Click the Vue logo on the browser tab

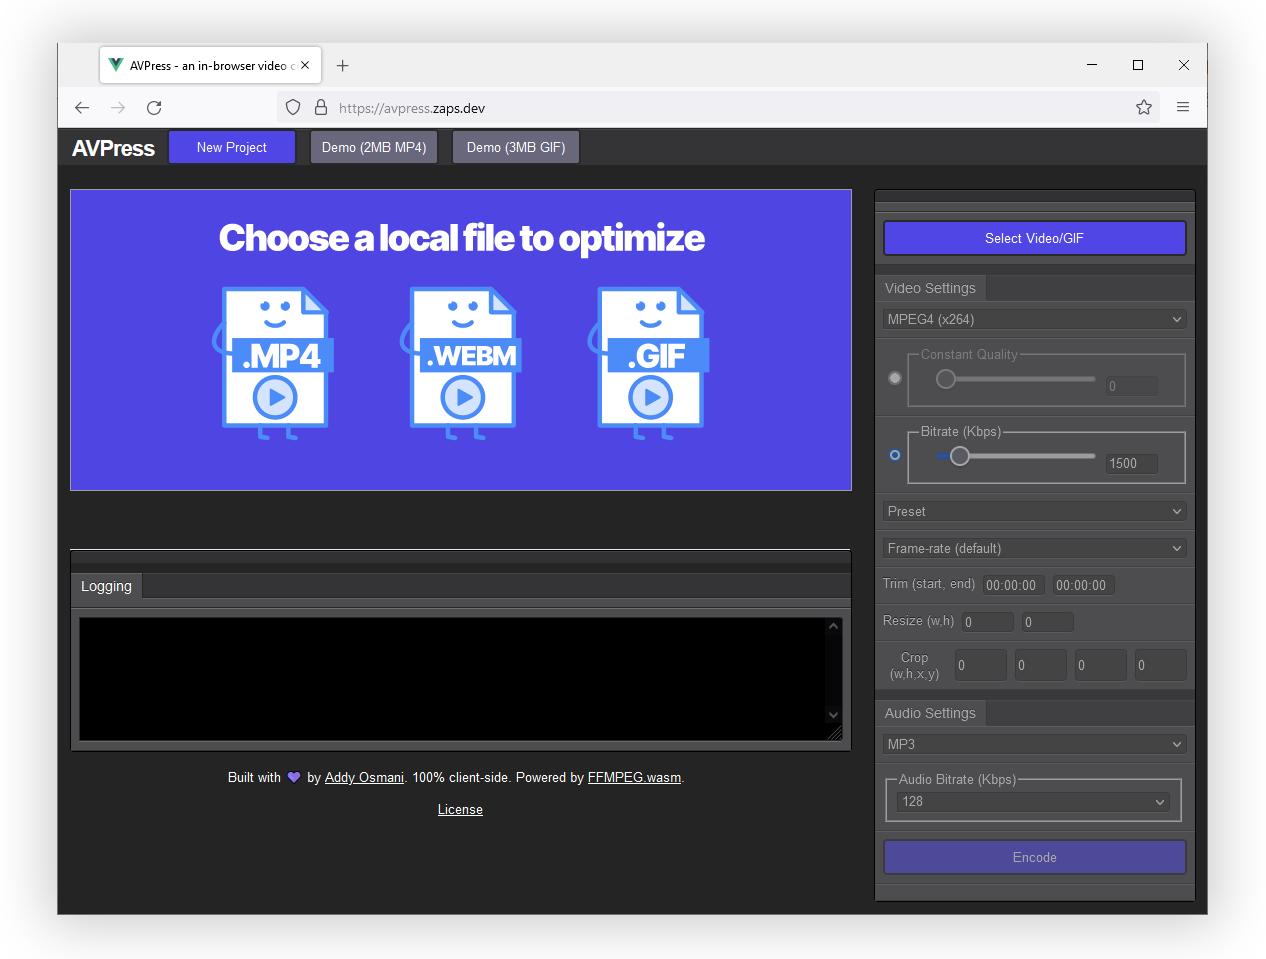115,65
